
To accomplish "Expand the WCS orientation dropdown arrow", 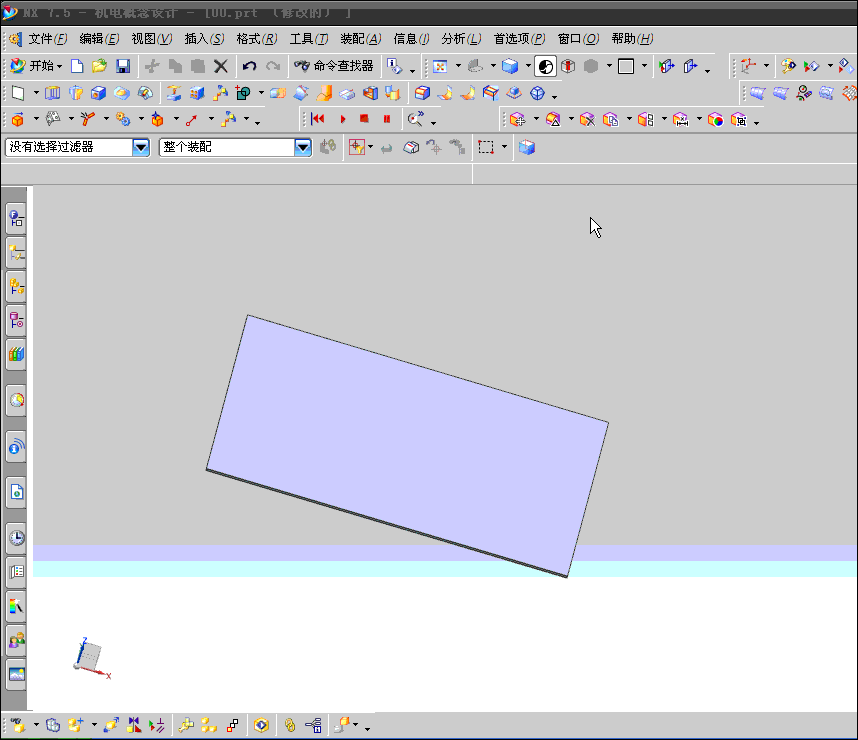I will 766,66.
